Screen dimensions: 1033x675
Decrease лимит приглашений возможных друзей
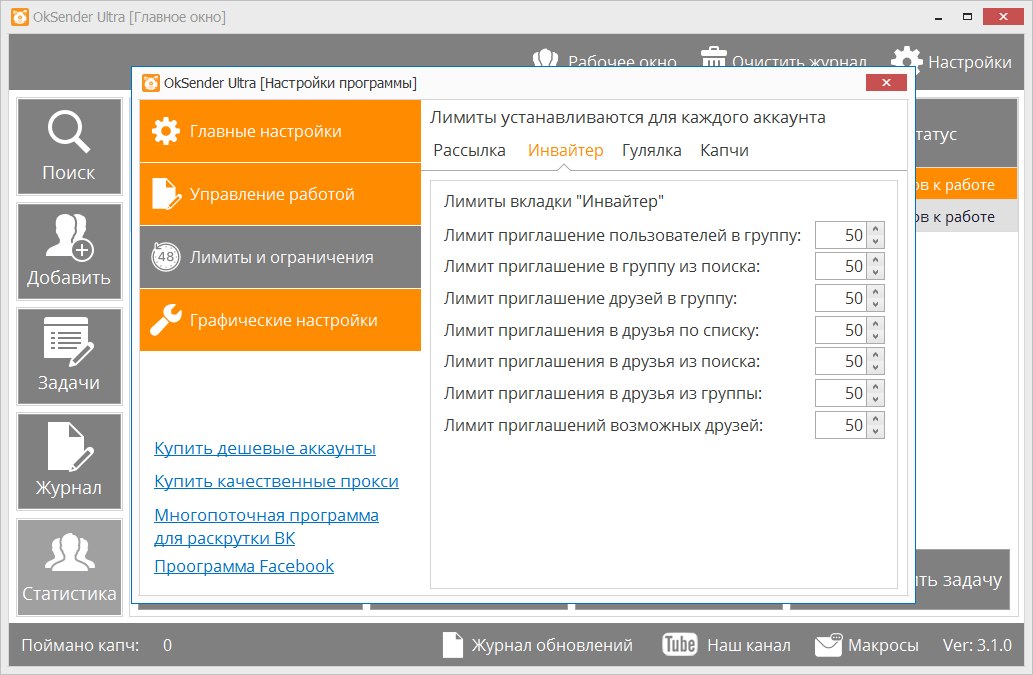874,429
